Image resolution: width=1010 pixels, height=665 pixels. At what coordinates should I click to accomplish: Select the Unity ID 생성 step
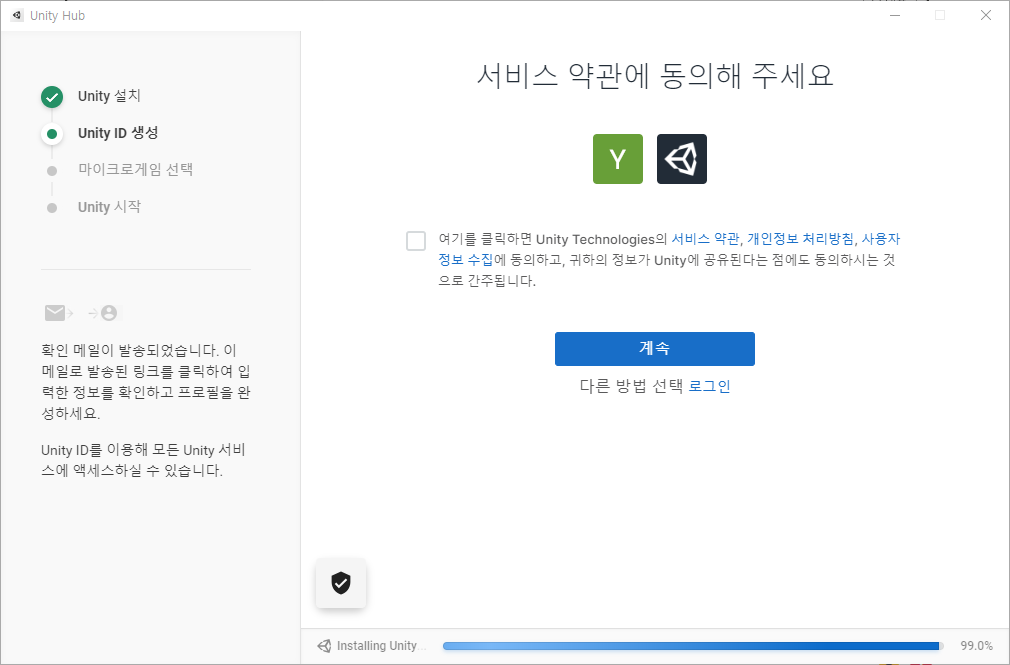coord(118,133)
